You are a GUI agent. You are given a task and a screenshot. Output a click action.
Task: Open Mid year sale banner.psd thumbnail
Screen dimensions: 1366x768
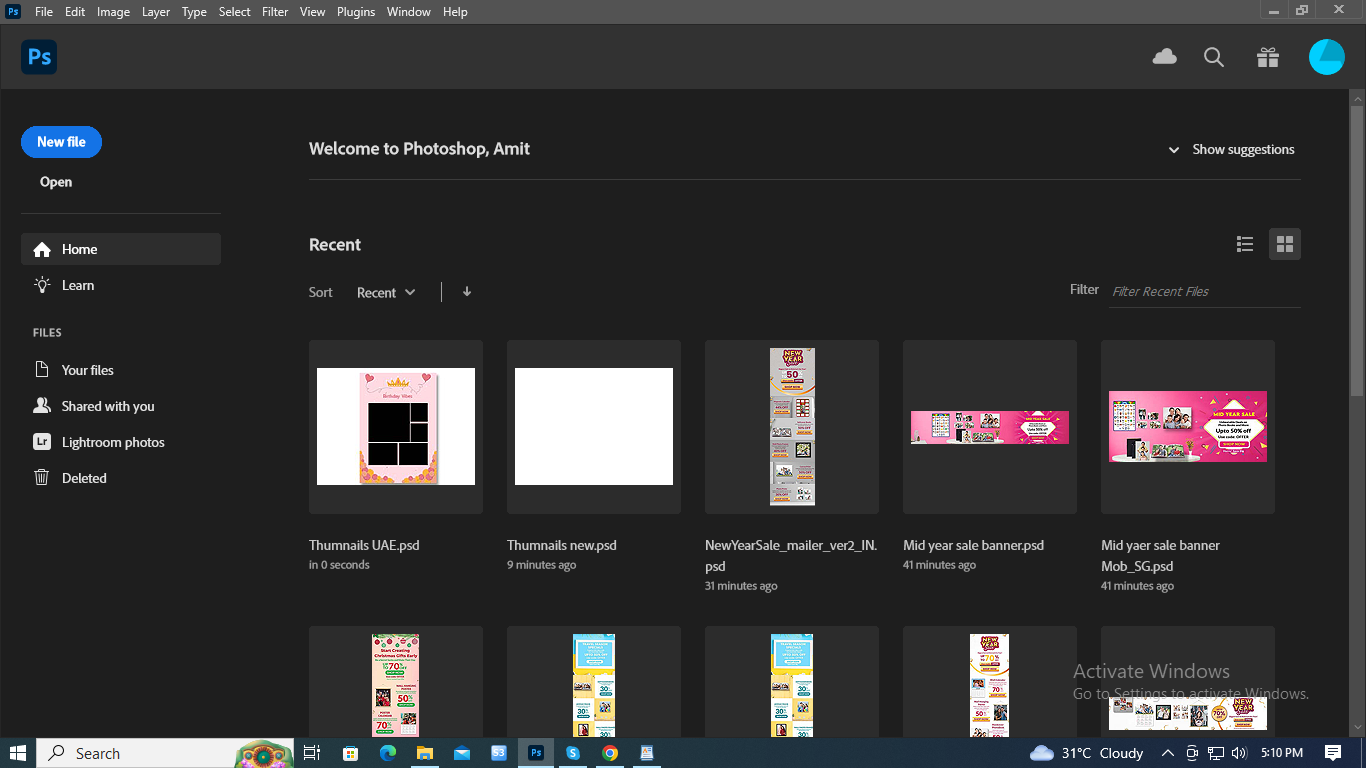(x=989, y=427)
